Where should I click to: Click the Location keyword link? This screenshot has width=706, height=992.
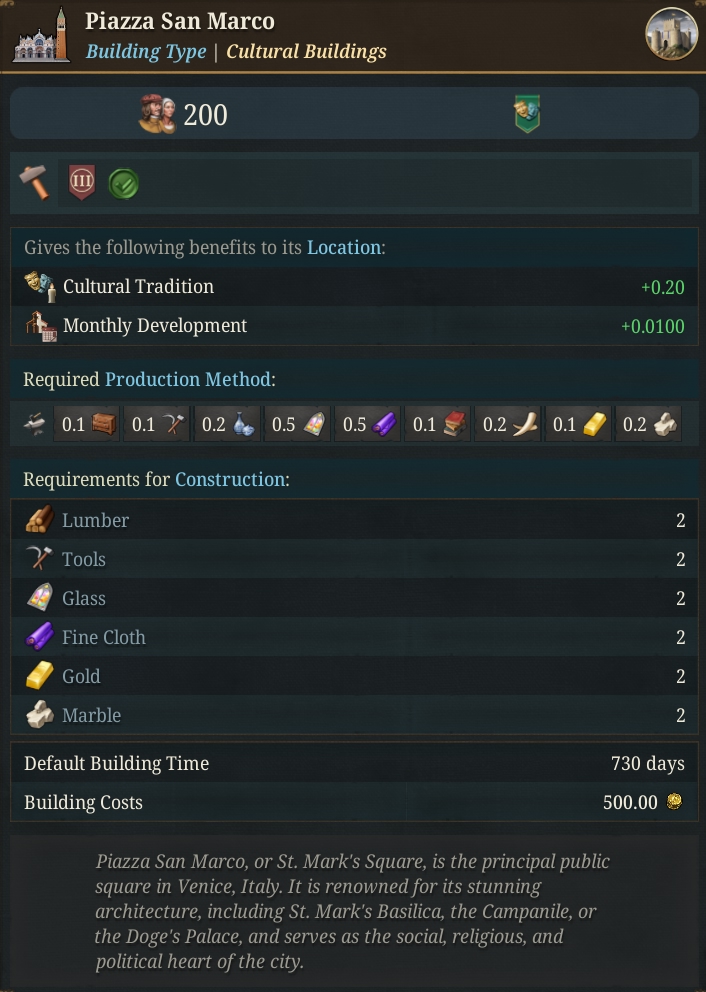tap(344, 247)
